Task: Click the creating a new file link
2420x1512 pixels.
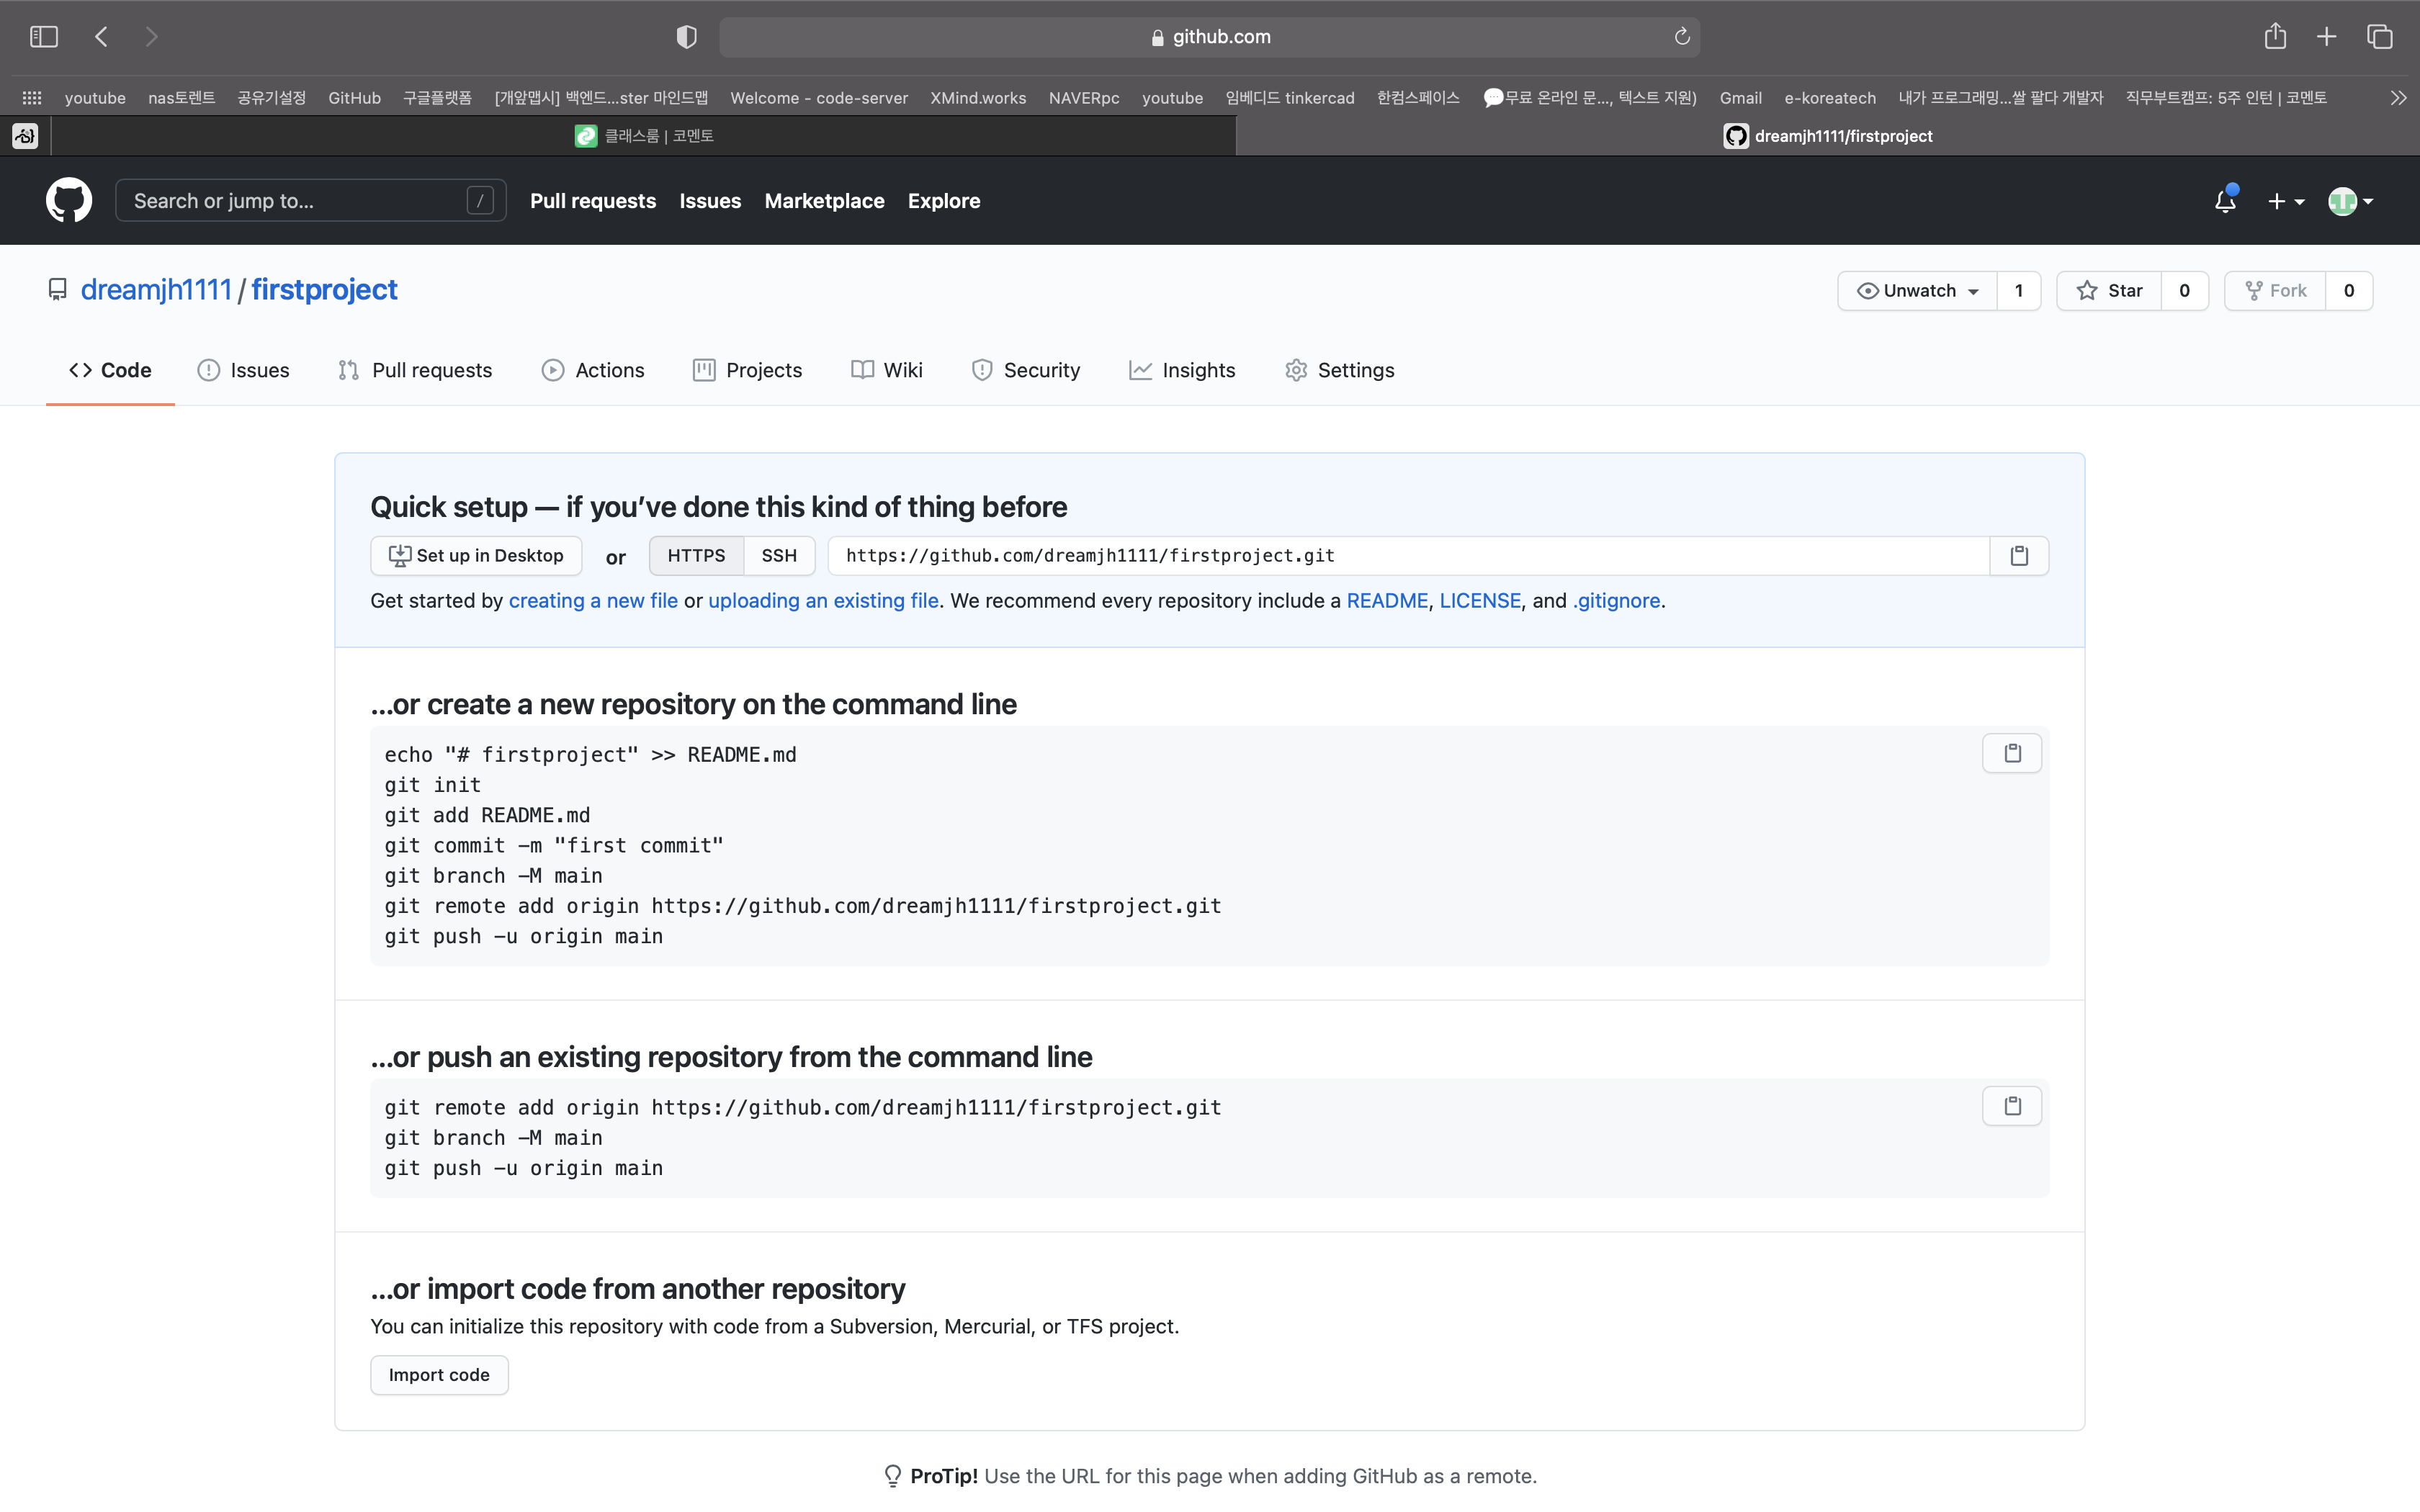Action: coord(593,601)
